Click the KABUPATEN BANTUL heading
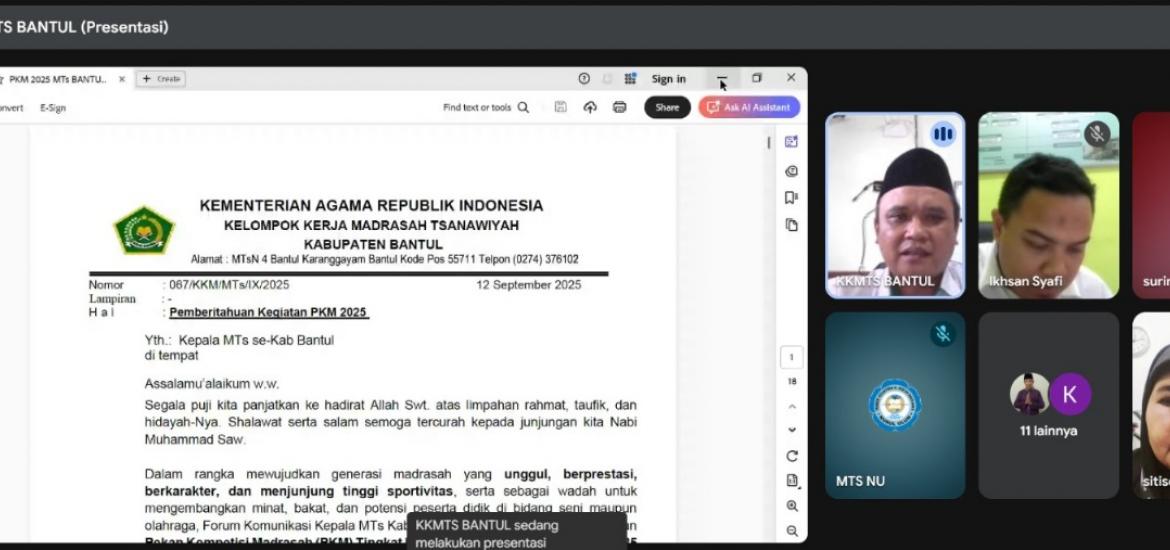This screenshot has height=550, width=1170. (373, 245)
